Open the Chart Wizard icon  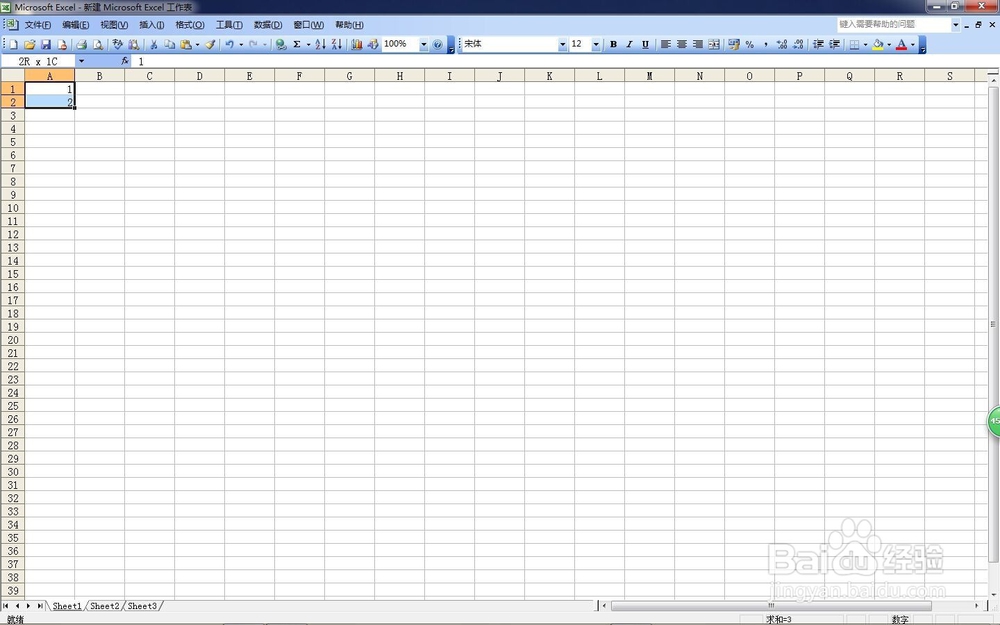(356, 44)
